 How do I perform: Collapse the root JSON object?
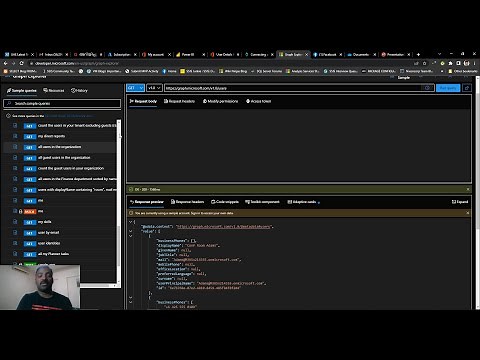click(130, 222)
